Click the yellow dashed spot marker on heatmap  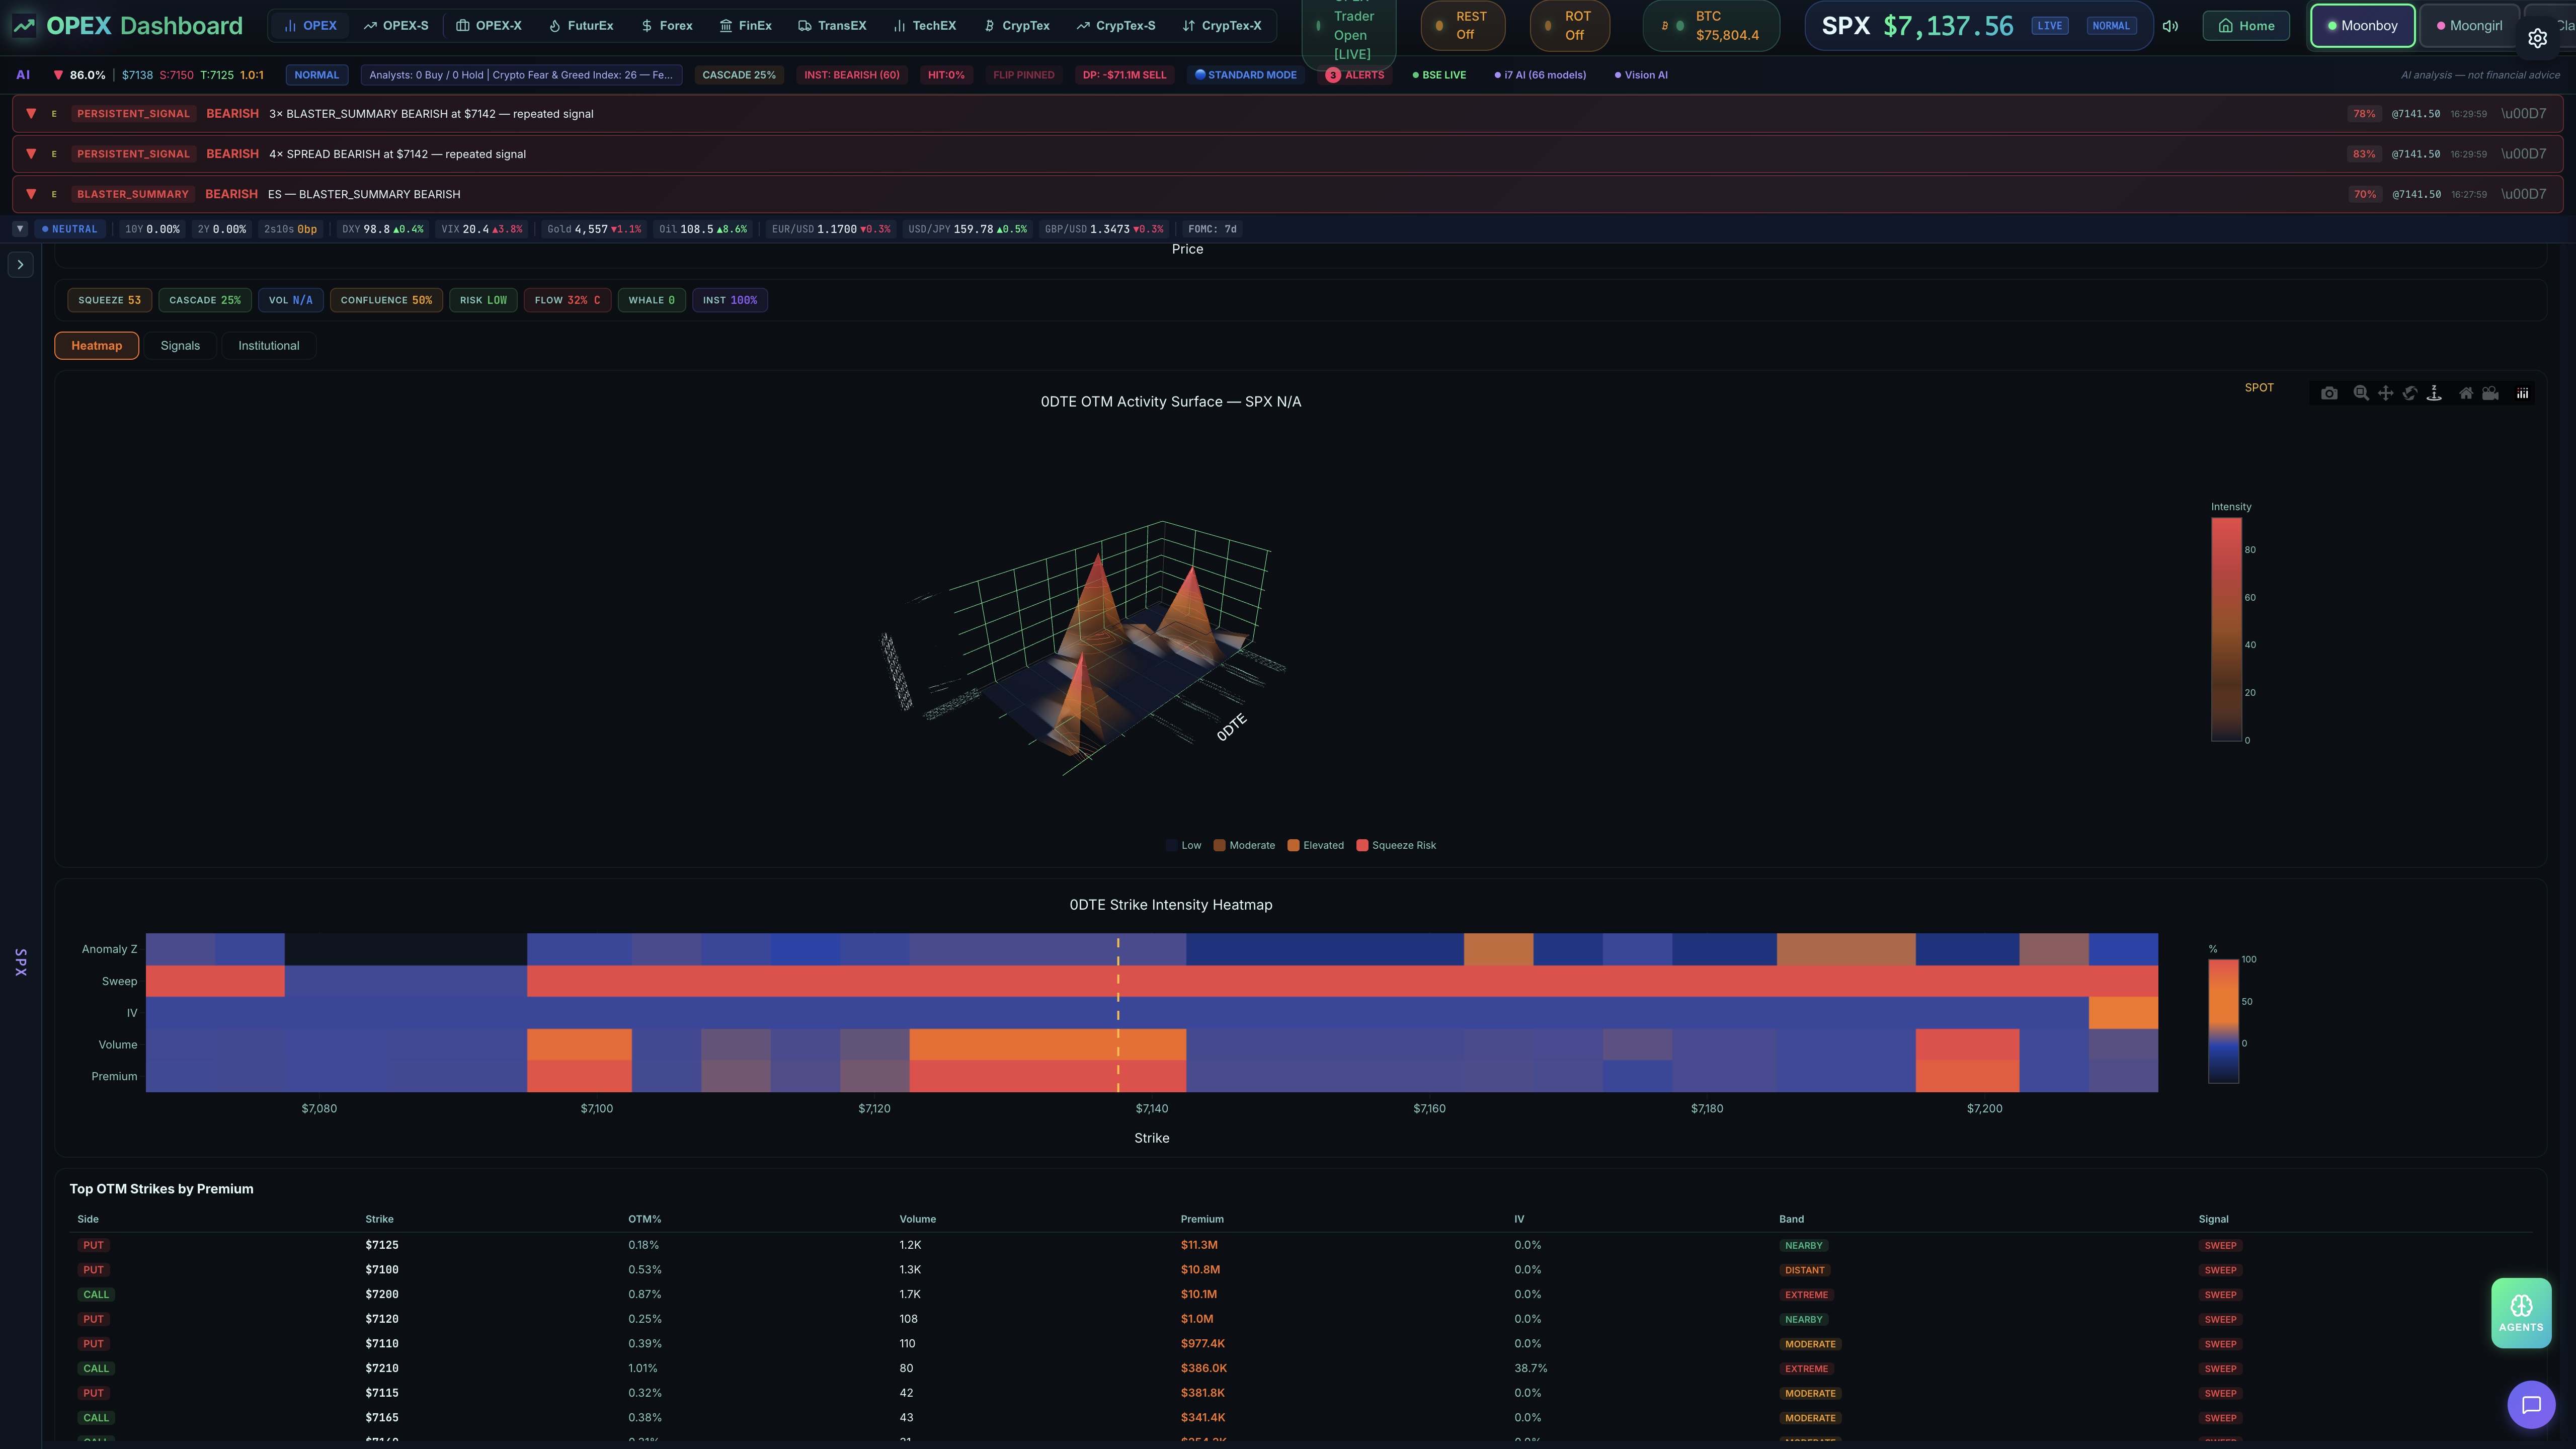1118,1013
